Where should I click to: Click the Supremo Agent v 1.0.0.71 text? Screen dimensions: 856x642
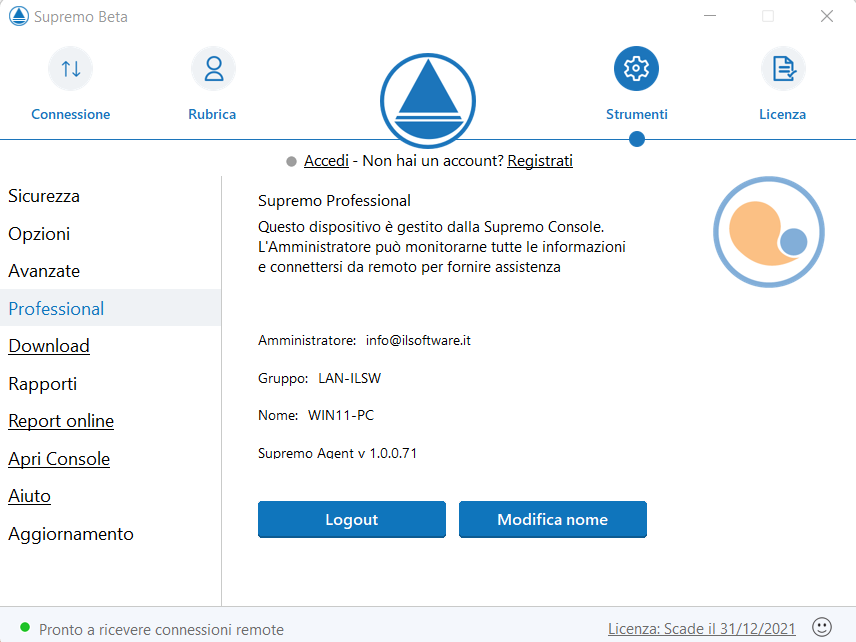(x=337, y=453)
